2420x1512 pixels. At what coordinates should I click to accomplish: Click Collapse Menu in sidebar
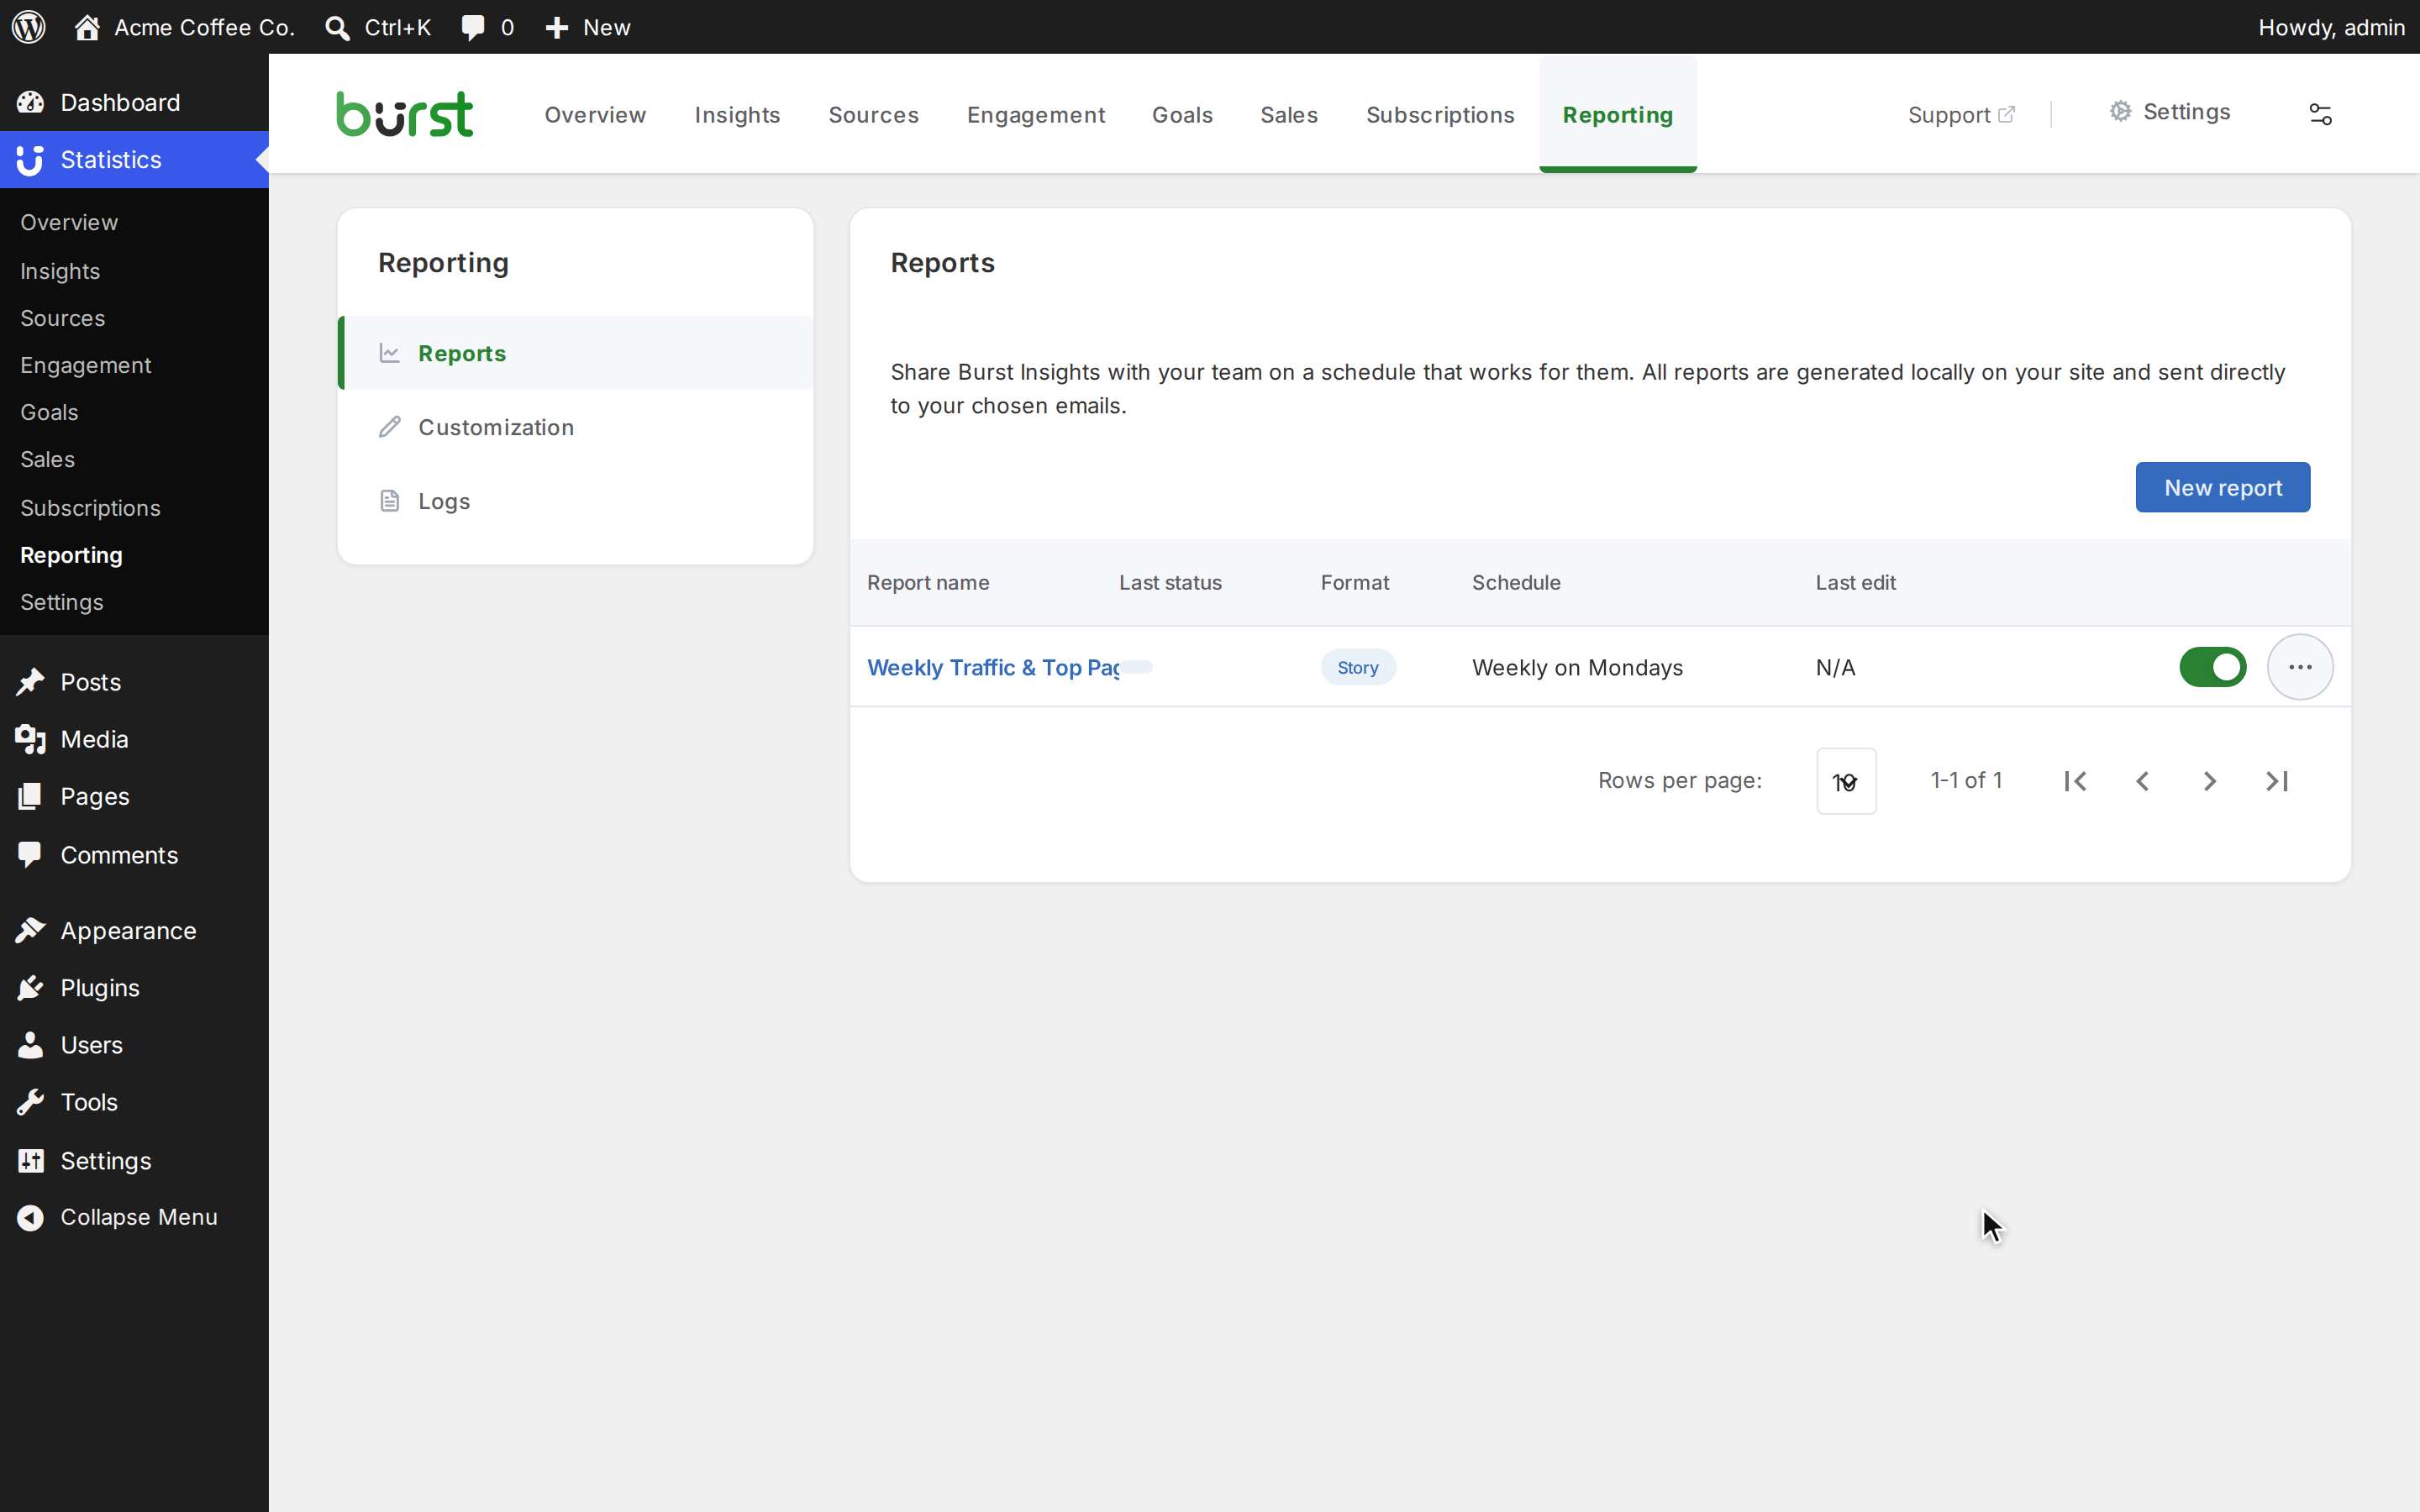pyautogui.click(x=134, y=1217)
